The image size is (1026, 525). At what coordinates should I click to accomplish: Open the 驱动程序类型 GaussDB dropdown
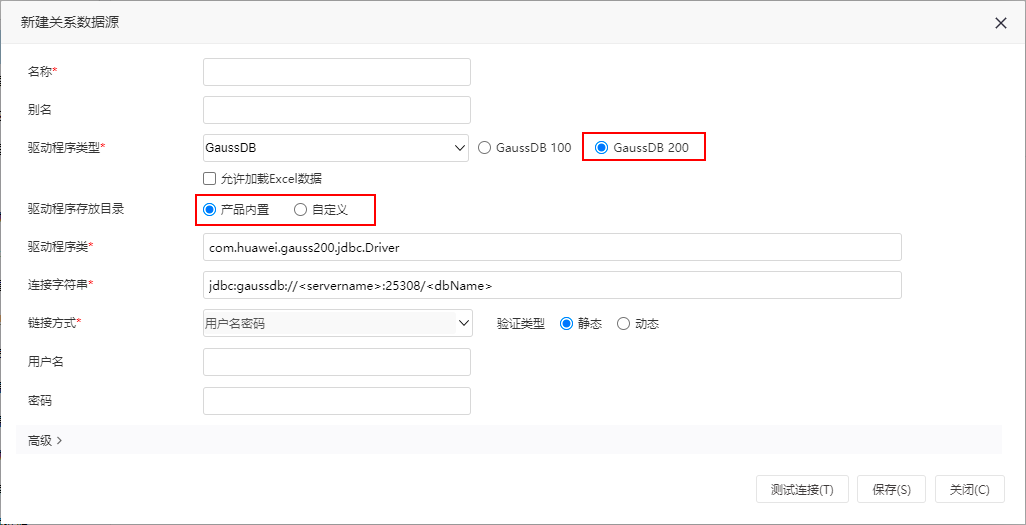(x=336, y=148)
